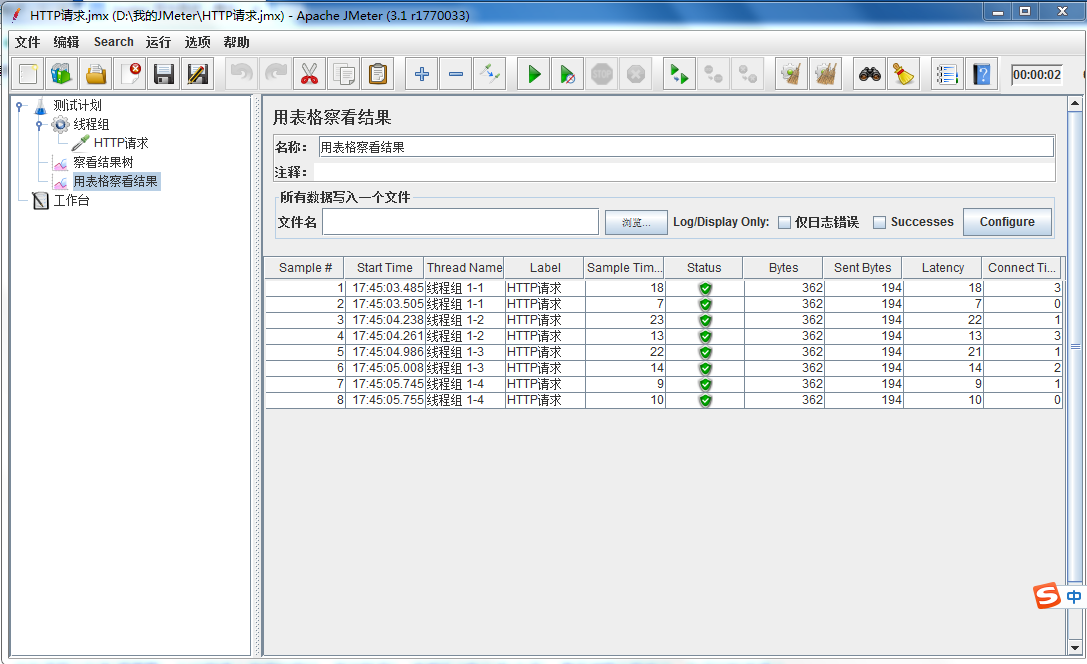1087x664 pixels.
Task: Click the 注释 comment input field
Action: [684, 172]
